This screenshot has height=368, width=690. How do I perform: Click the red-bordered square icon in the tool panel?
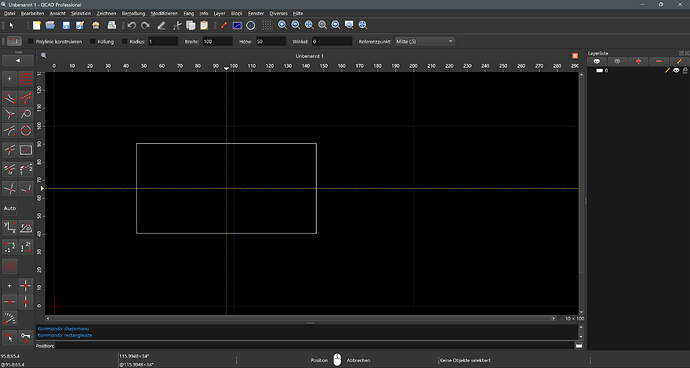[10, 266]
